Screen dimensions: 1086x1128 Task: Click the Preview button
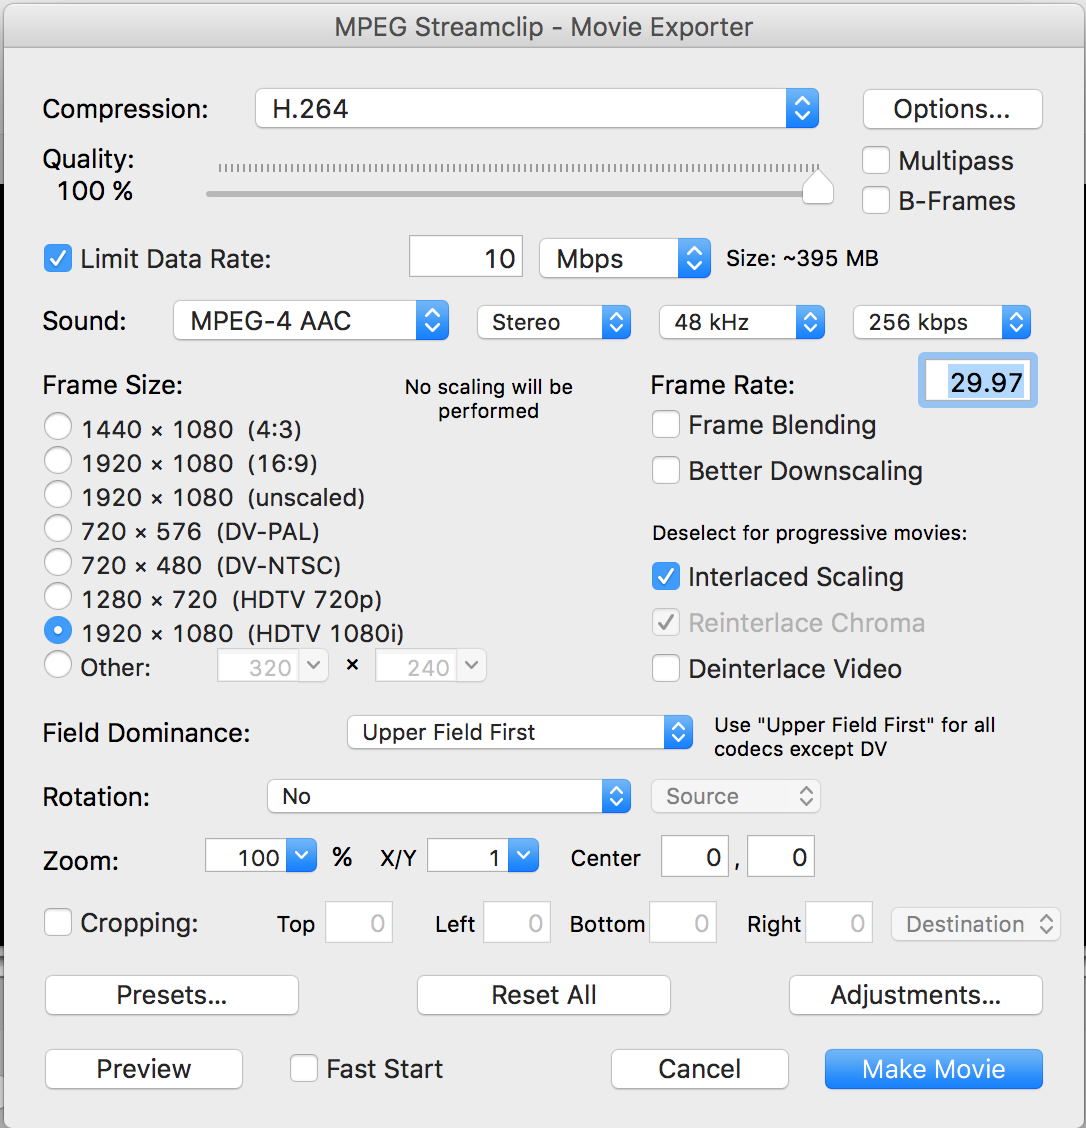144,1069
